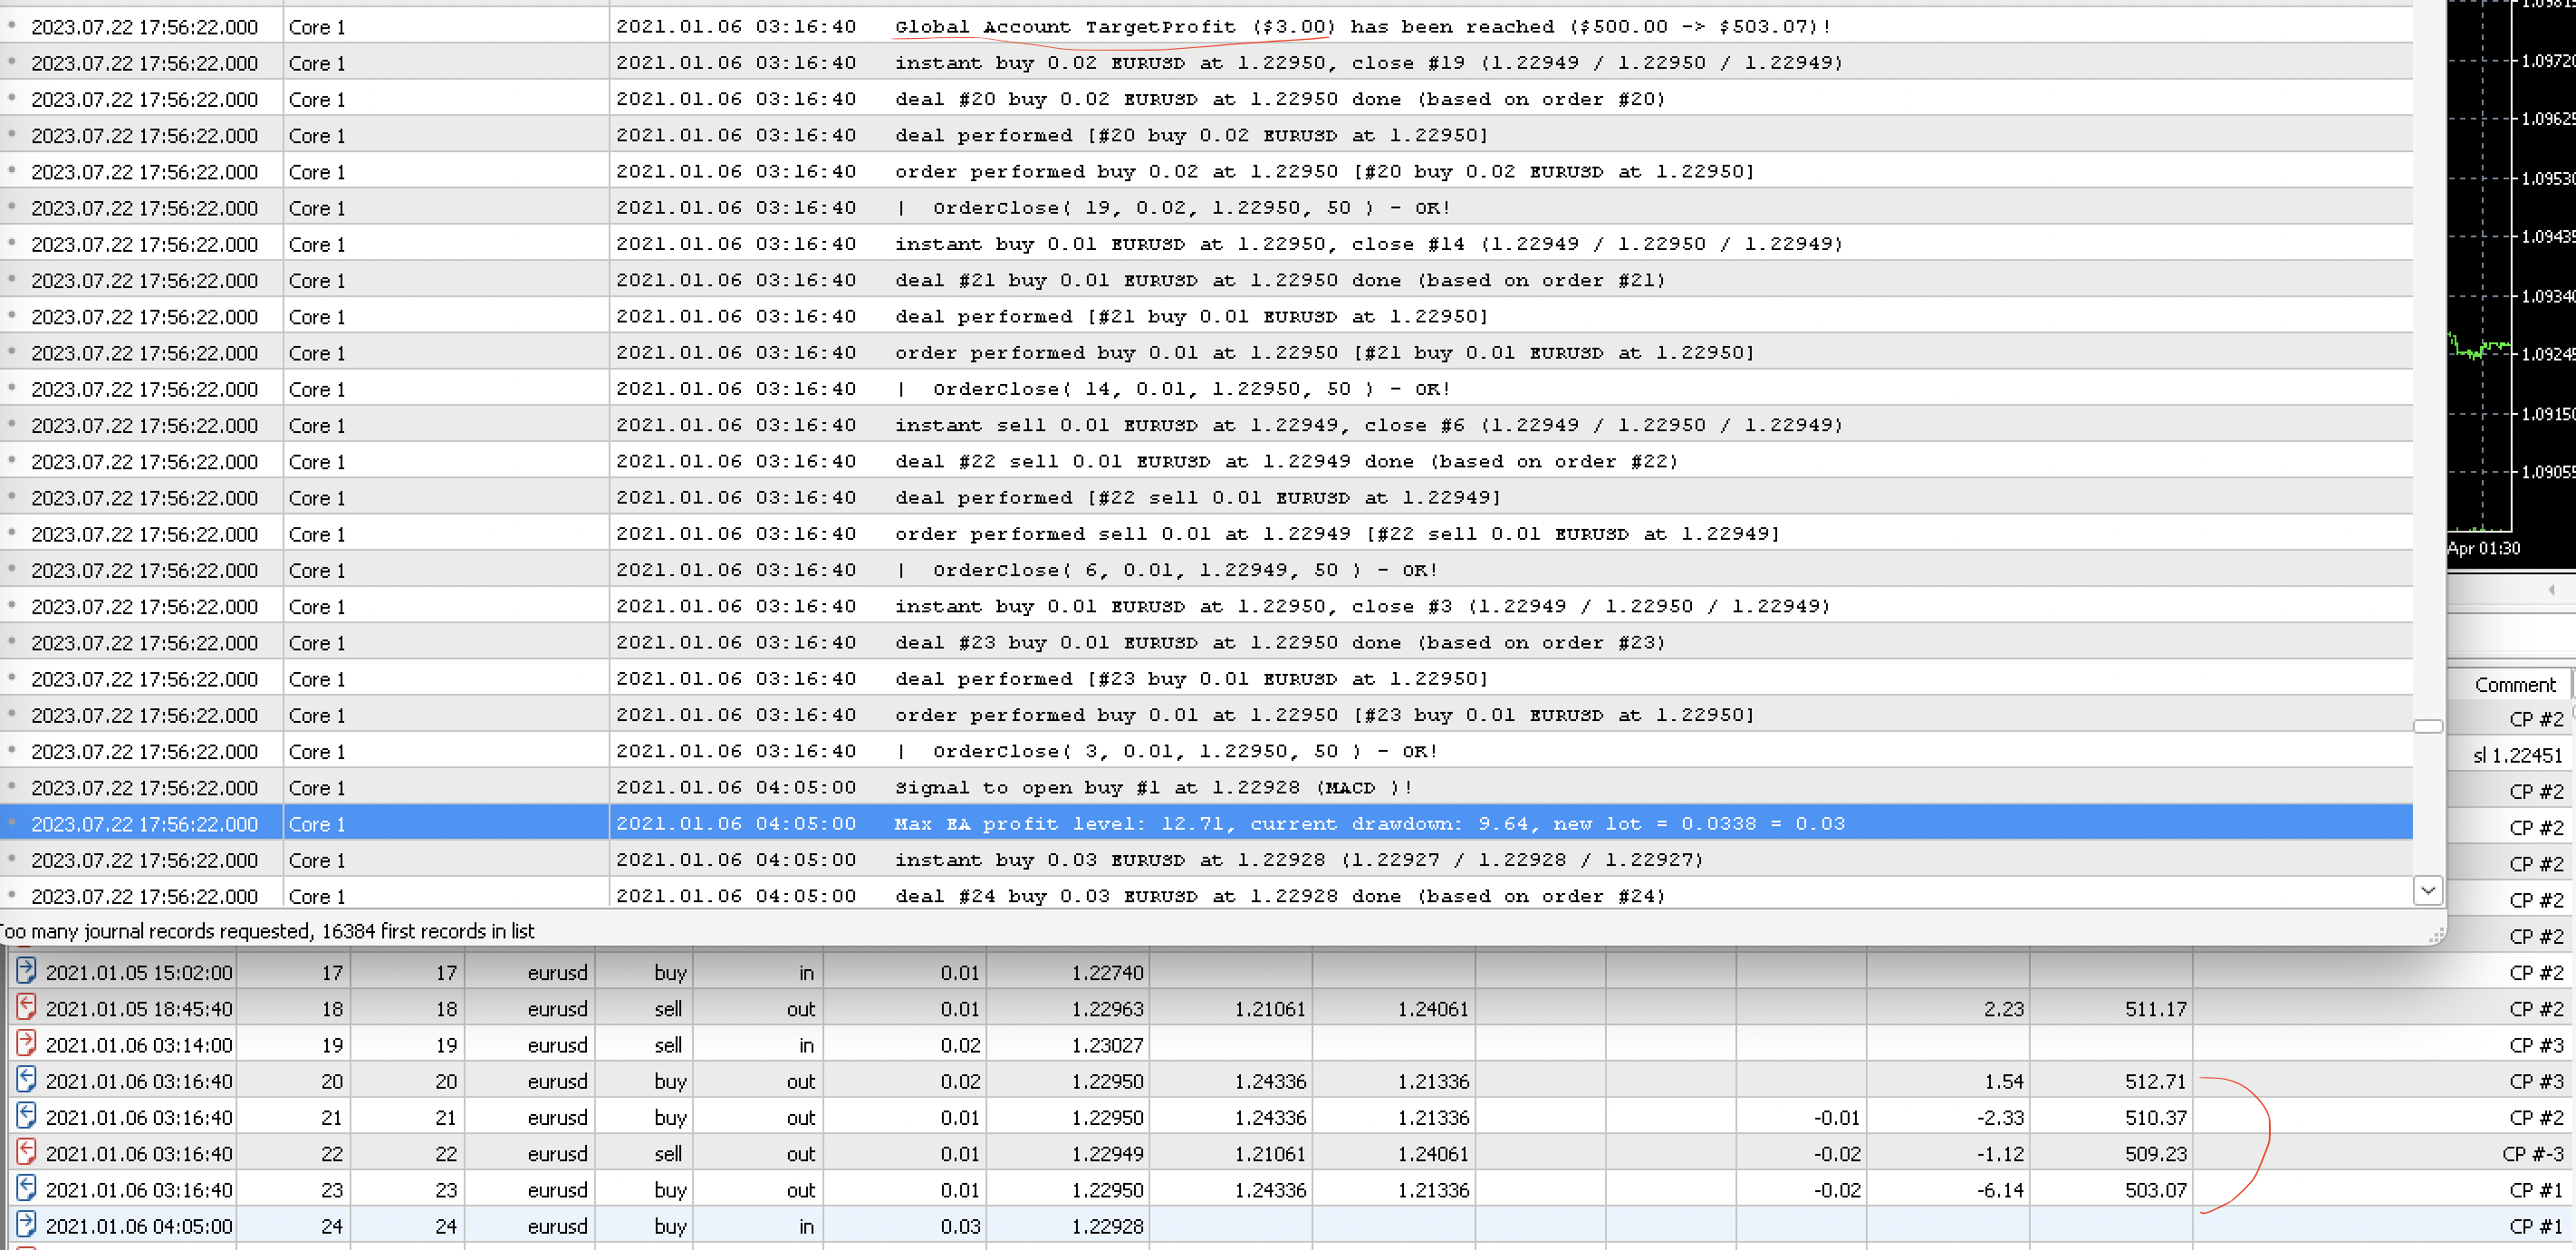The width and height of the screenshot is (2576, 1250).
Task: Select the 'OrderClose( 6, 0.01' line
Action: coord(1206,570)
